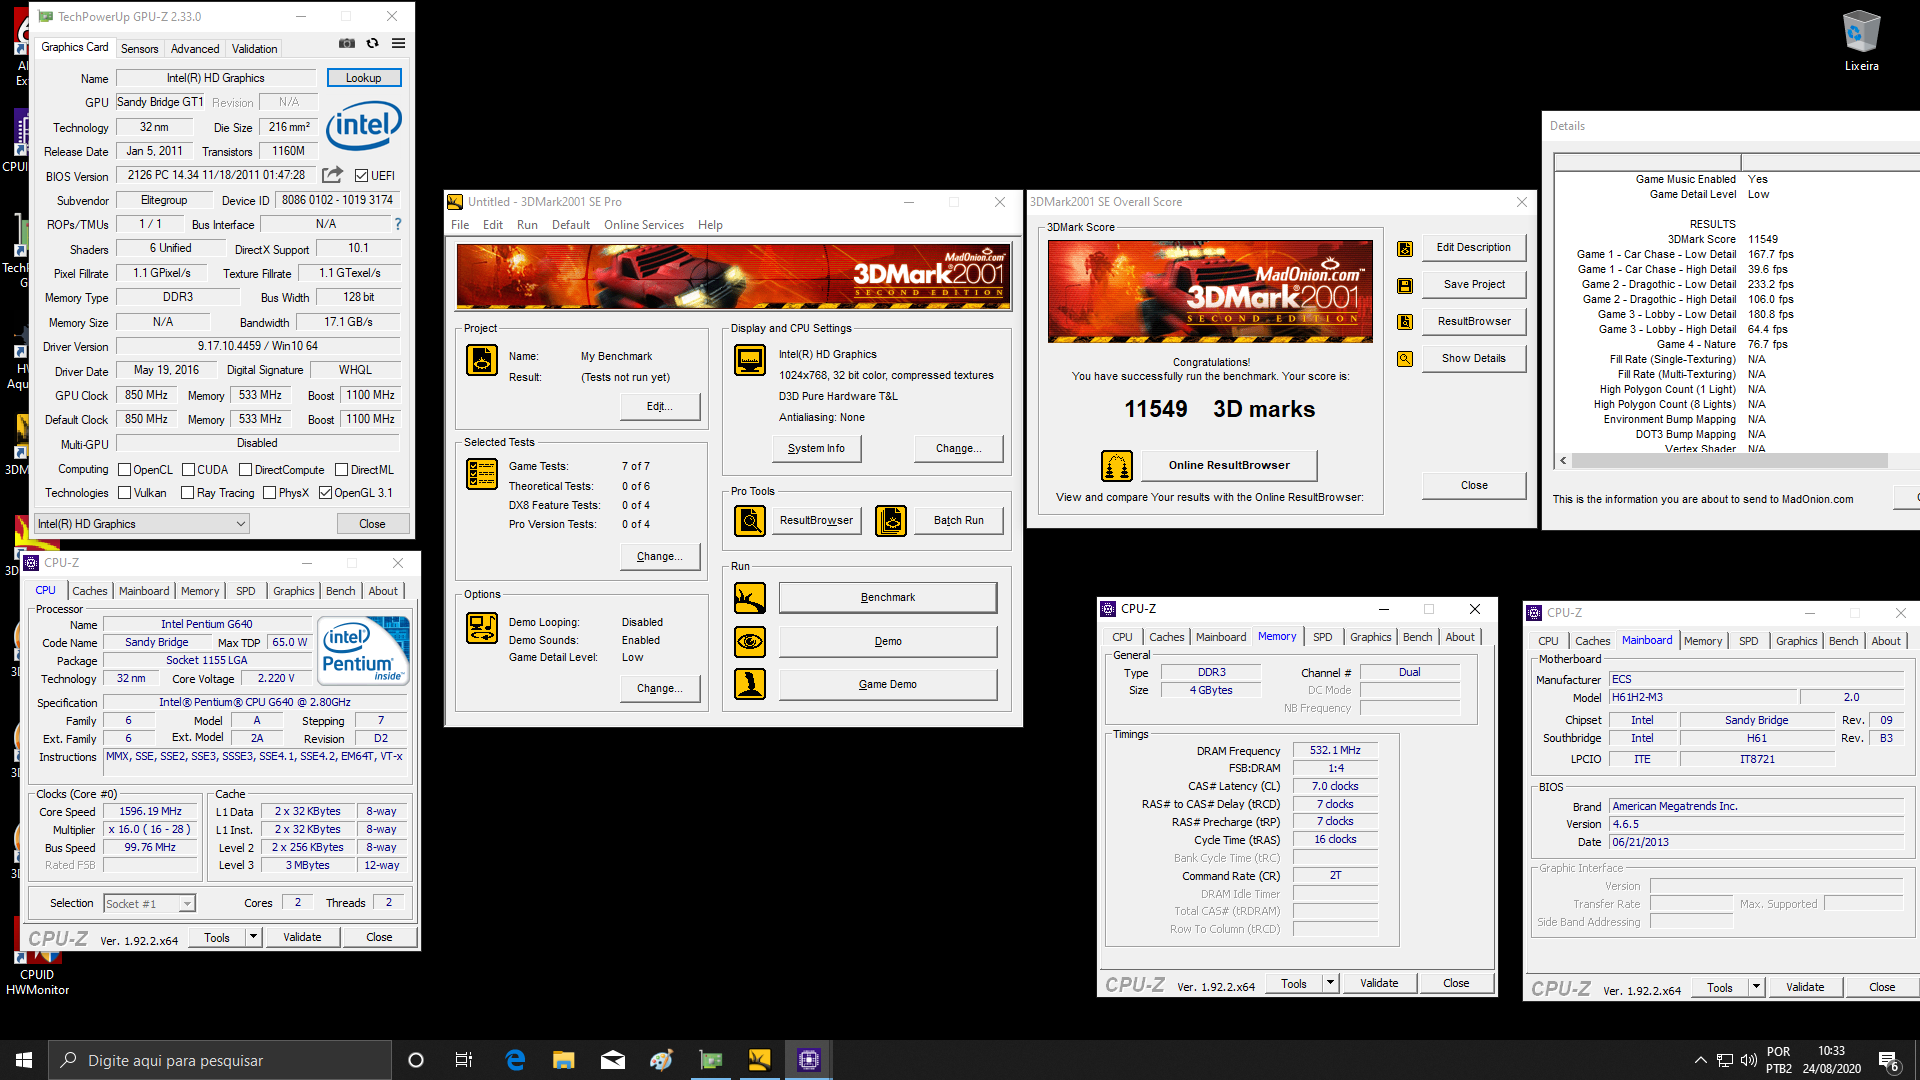Screen dimensions: 1920x1080
Task: Click the GPU-Z refresh icon
Action: [x=372, y=43]
